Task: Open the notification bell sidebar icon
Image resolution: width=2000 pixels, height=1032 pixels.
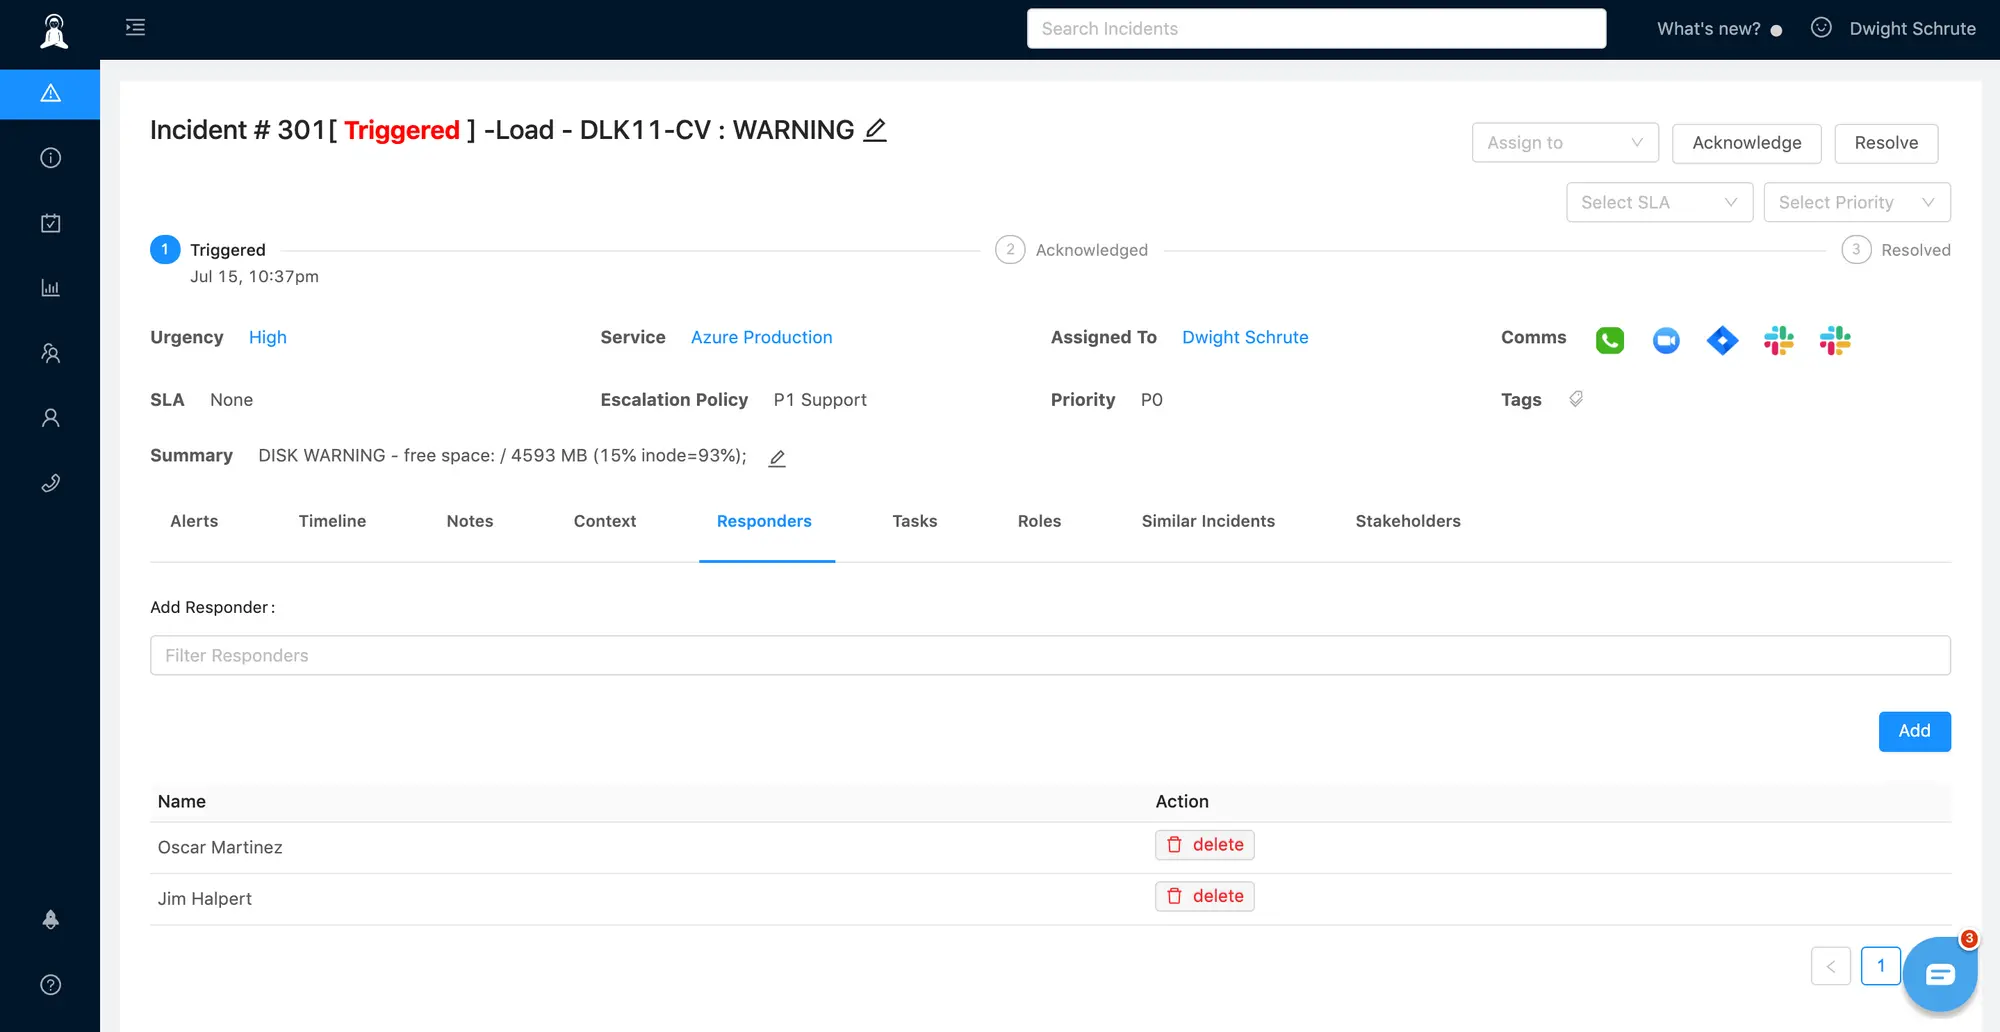Action: [50, 919]
